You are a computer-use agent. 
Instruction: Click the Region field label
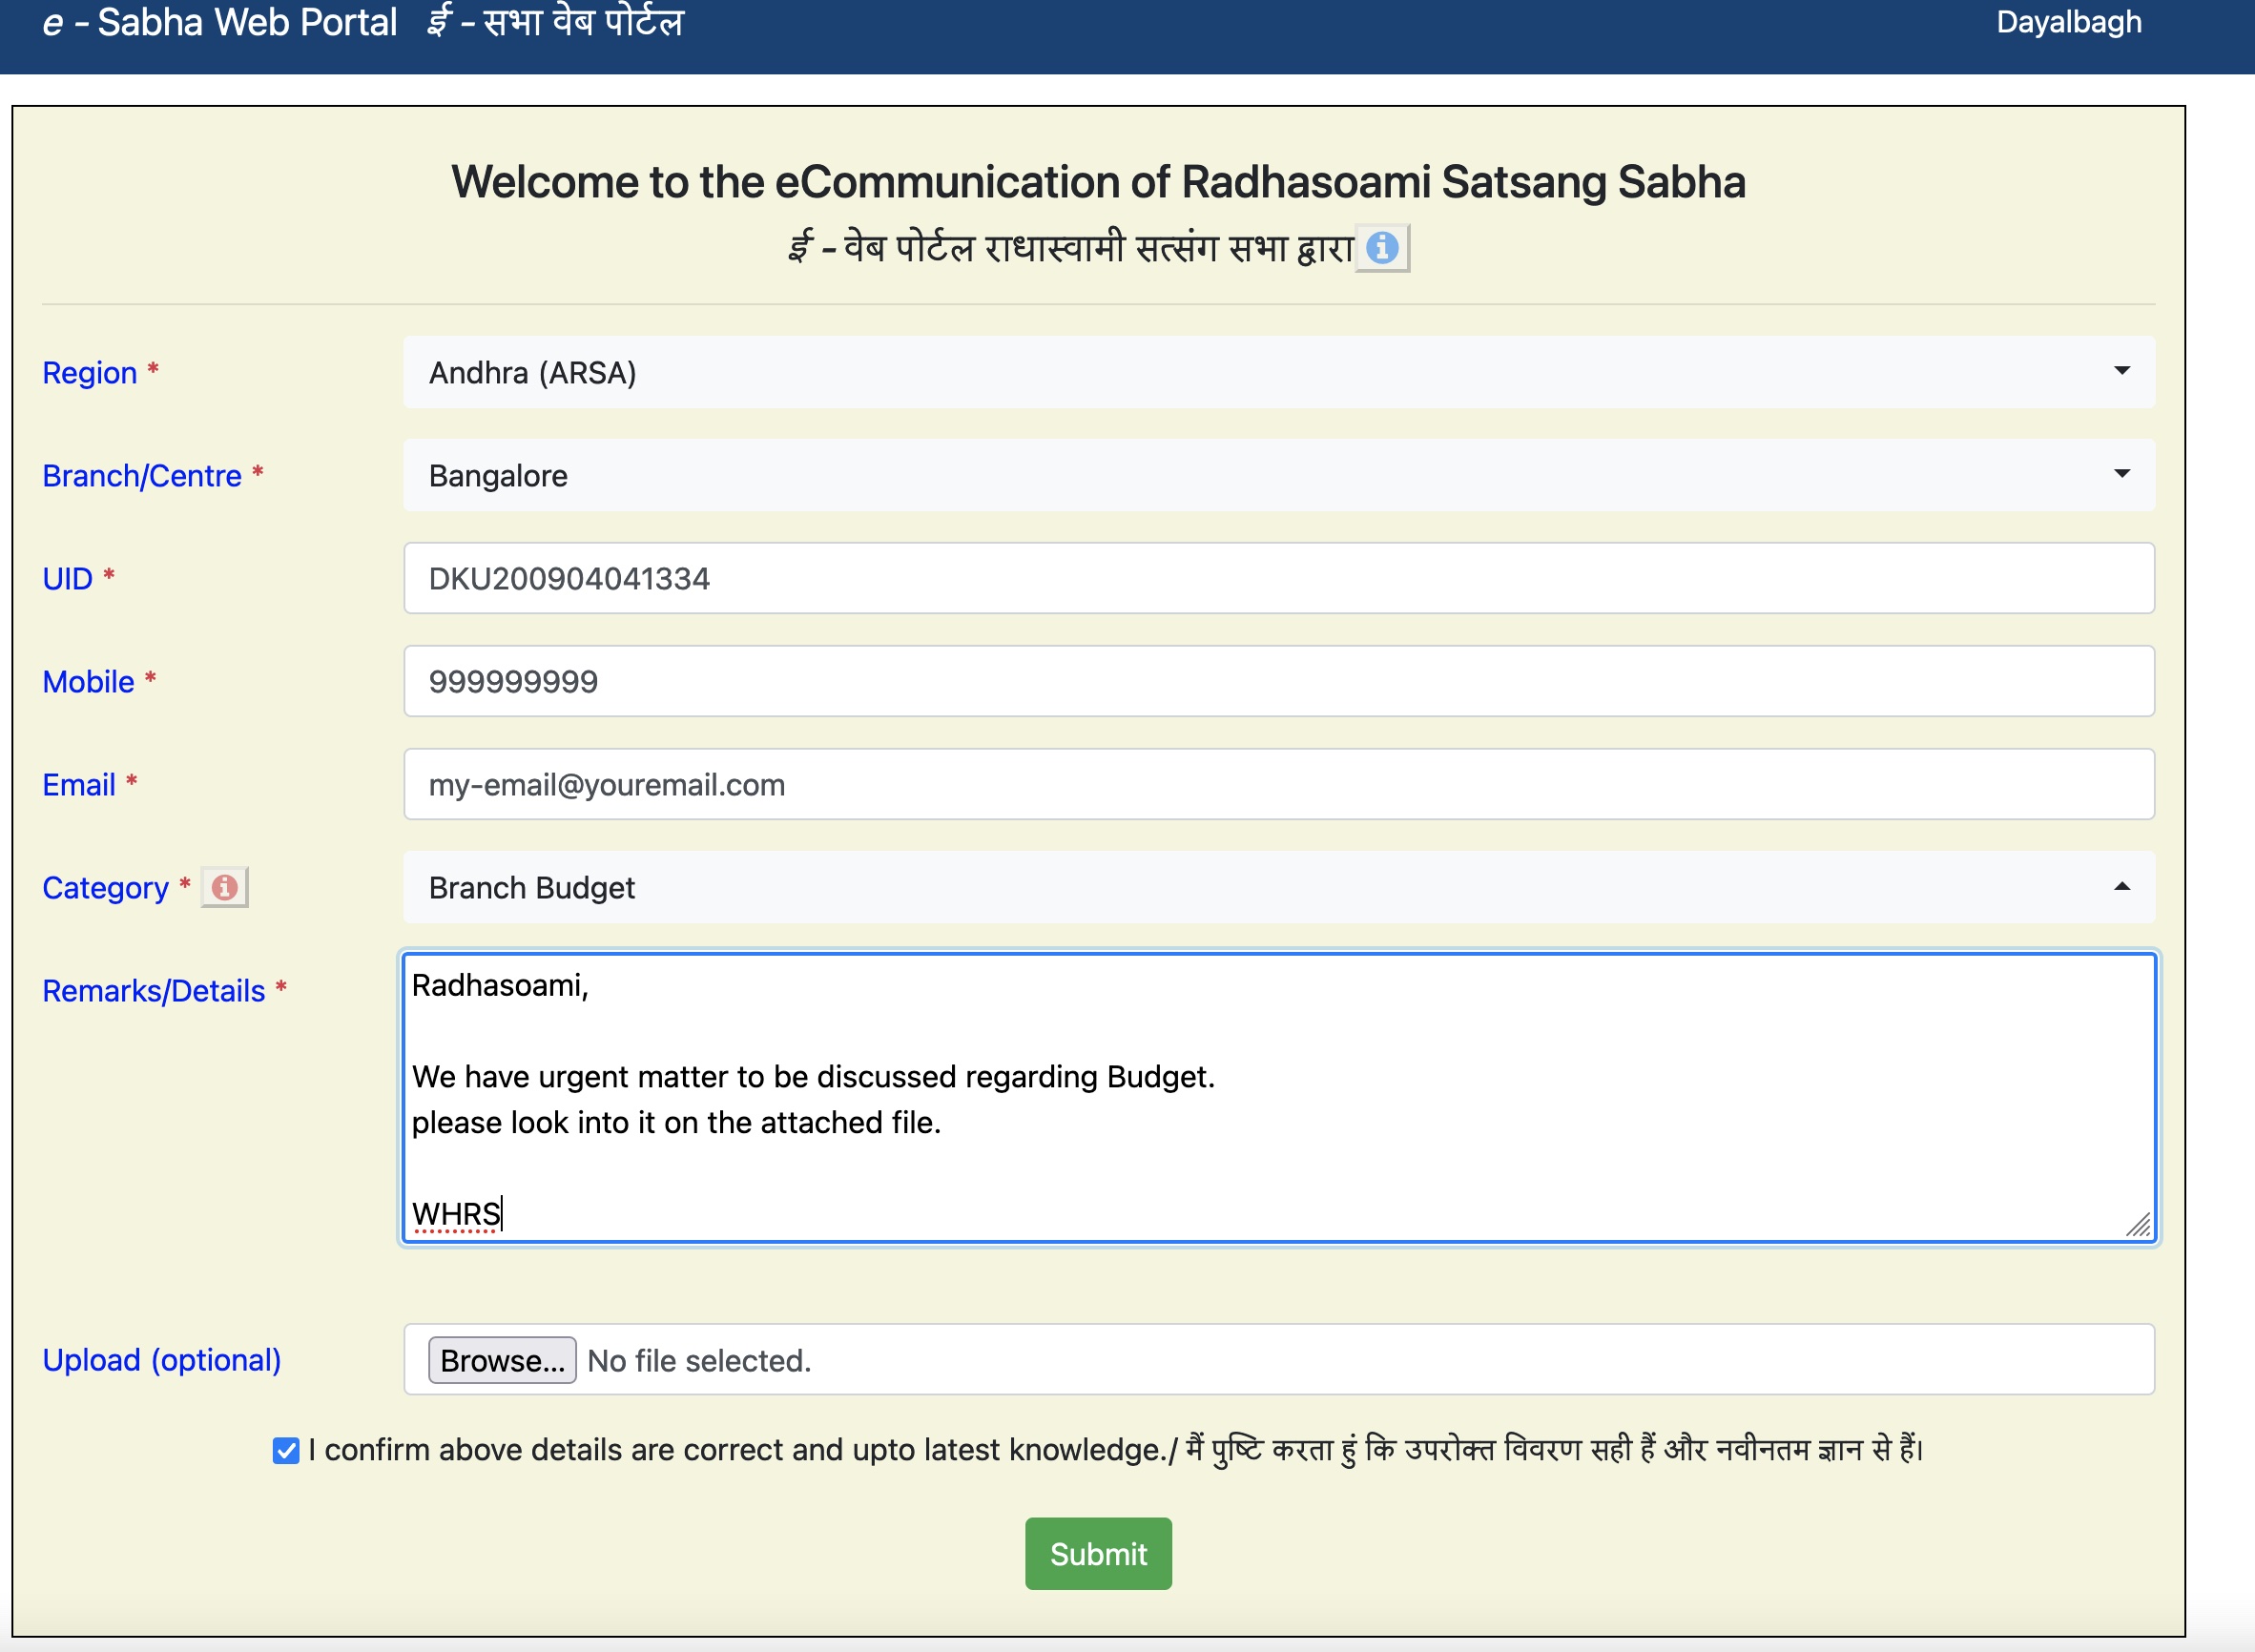[89, 373]
